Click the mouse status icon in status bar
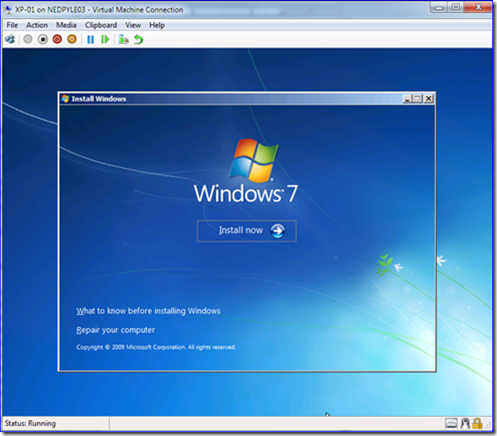 click(465, 424)
